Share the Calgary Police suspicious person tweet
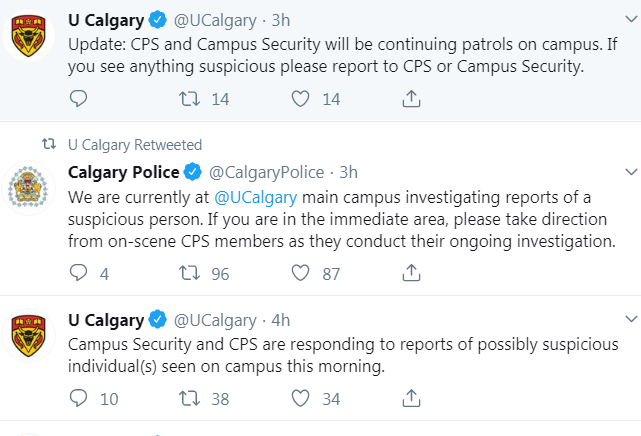641x436 pixels. (x=411, y=272)
